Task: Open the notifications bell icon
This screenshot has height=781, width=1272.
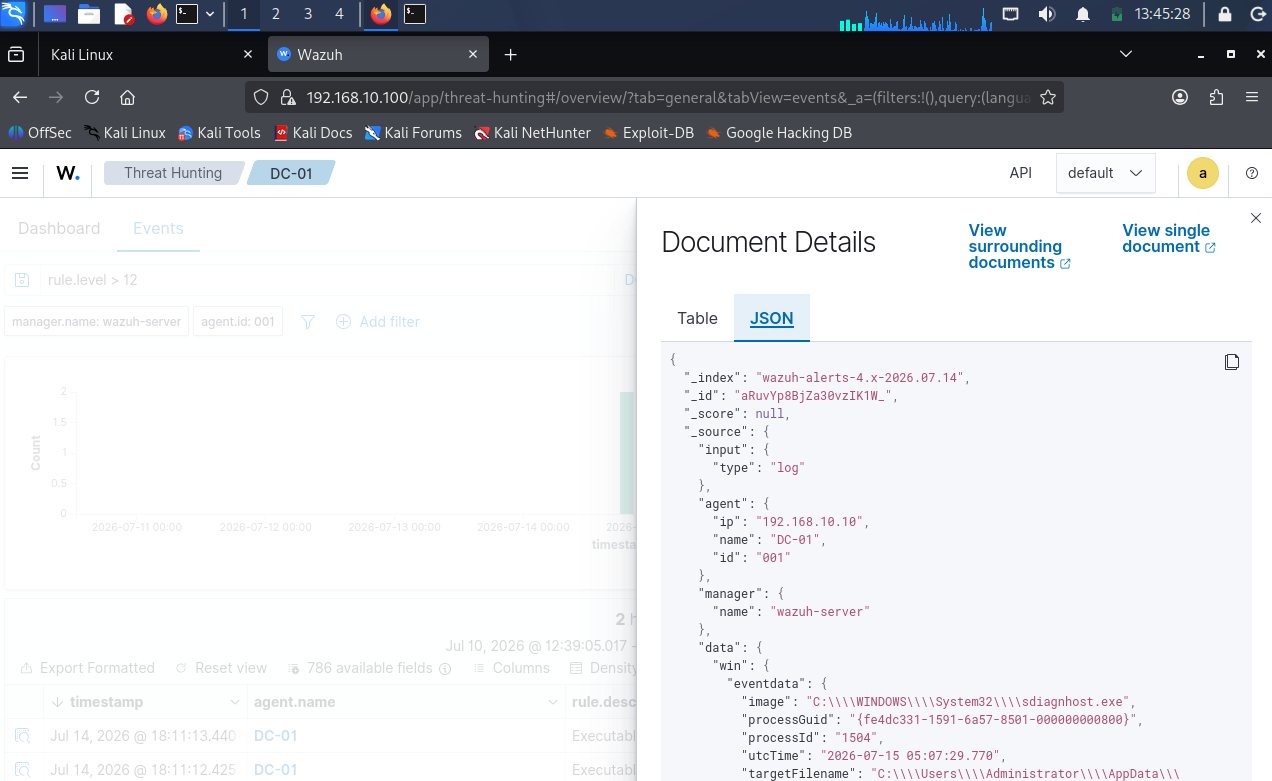Action: tap(1083, 14)
